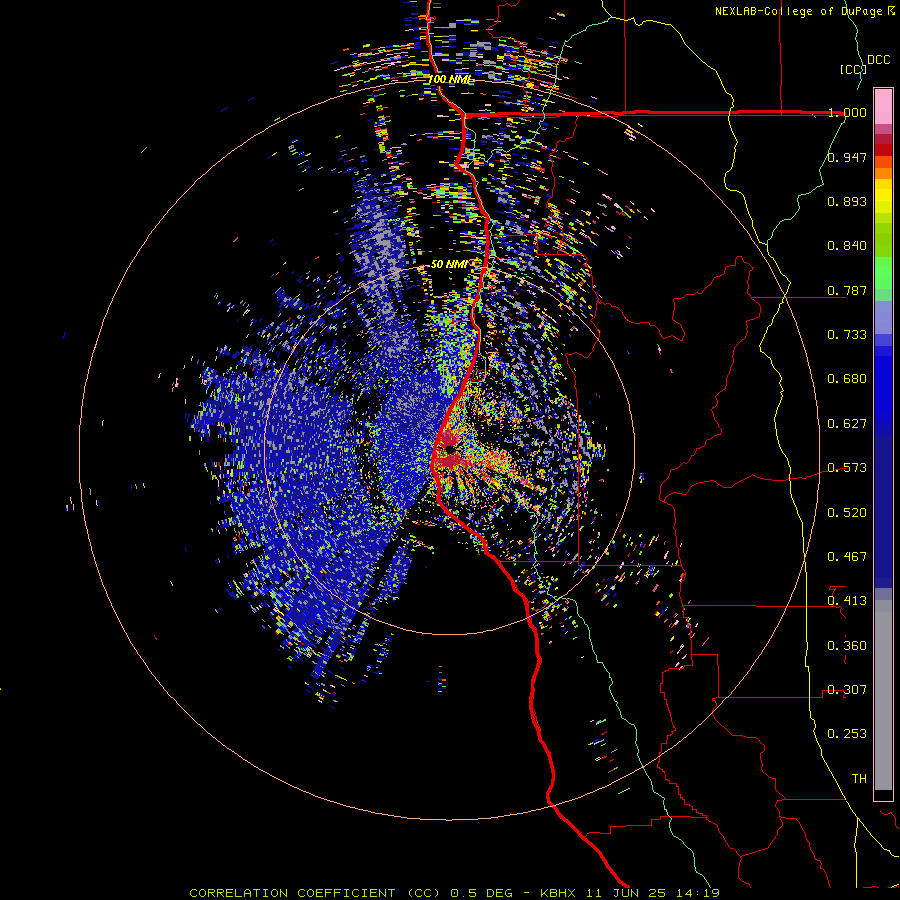Click the 0.360 legend value
900x900 pixels.
point(847,646)
